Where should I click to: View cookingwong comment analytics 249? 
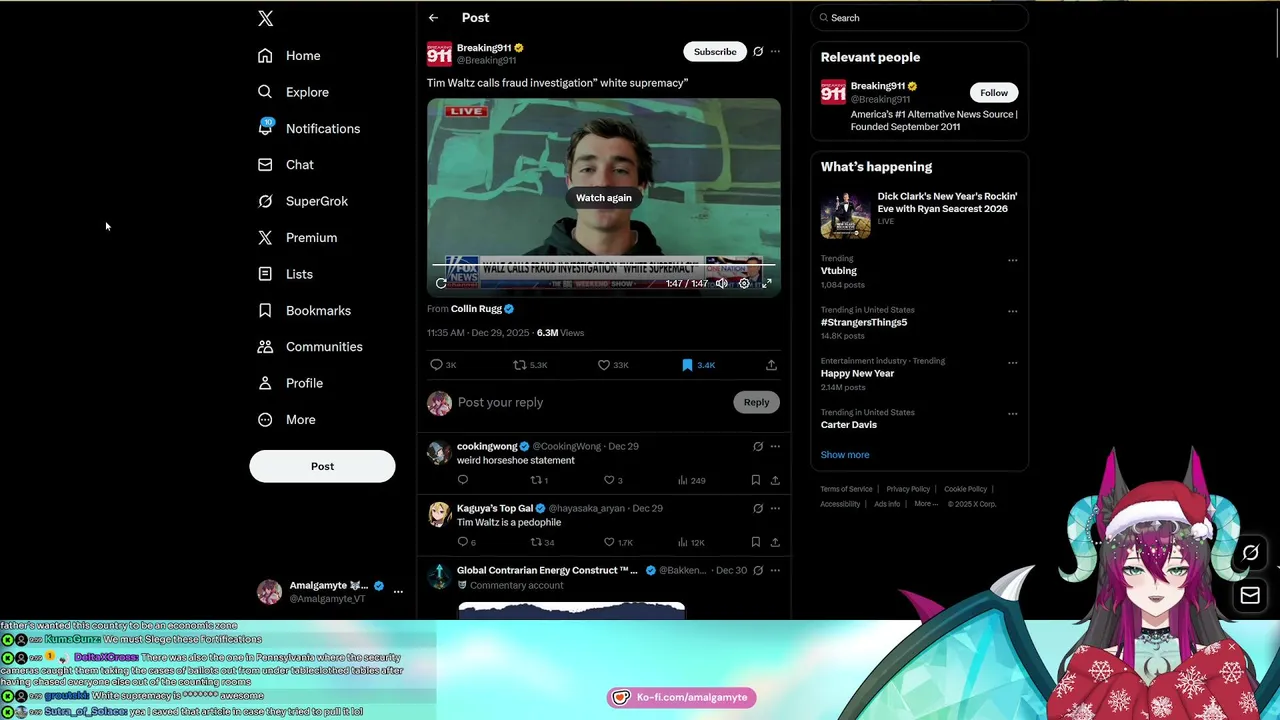pyautogui.click(x=691, y=480)
